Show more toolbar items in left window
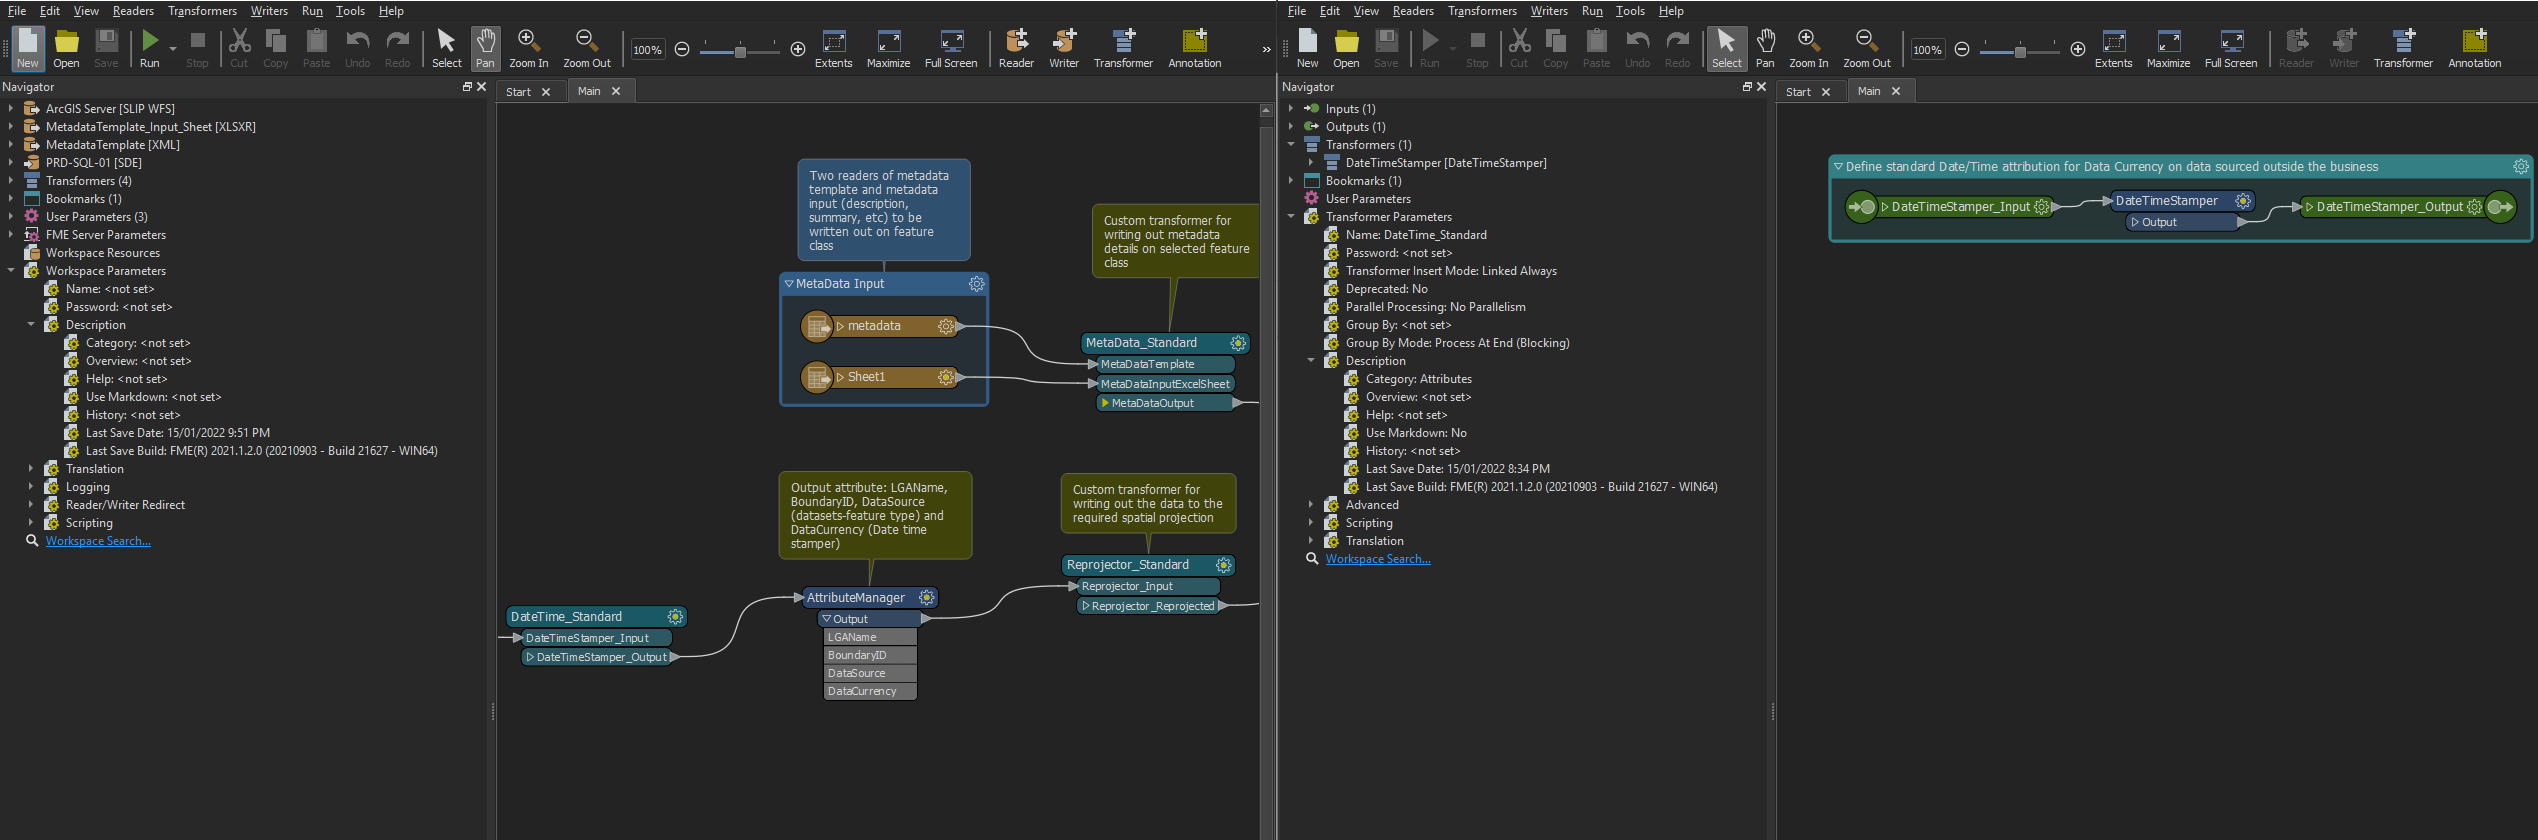The height and width of the screenshot is (840, 2538). pos(1266,49)
